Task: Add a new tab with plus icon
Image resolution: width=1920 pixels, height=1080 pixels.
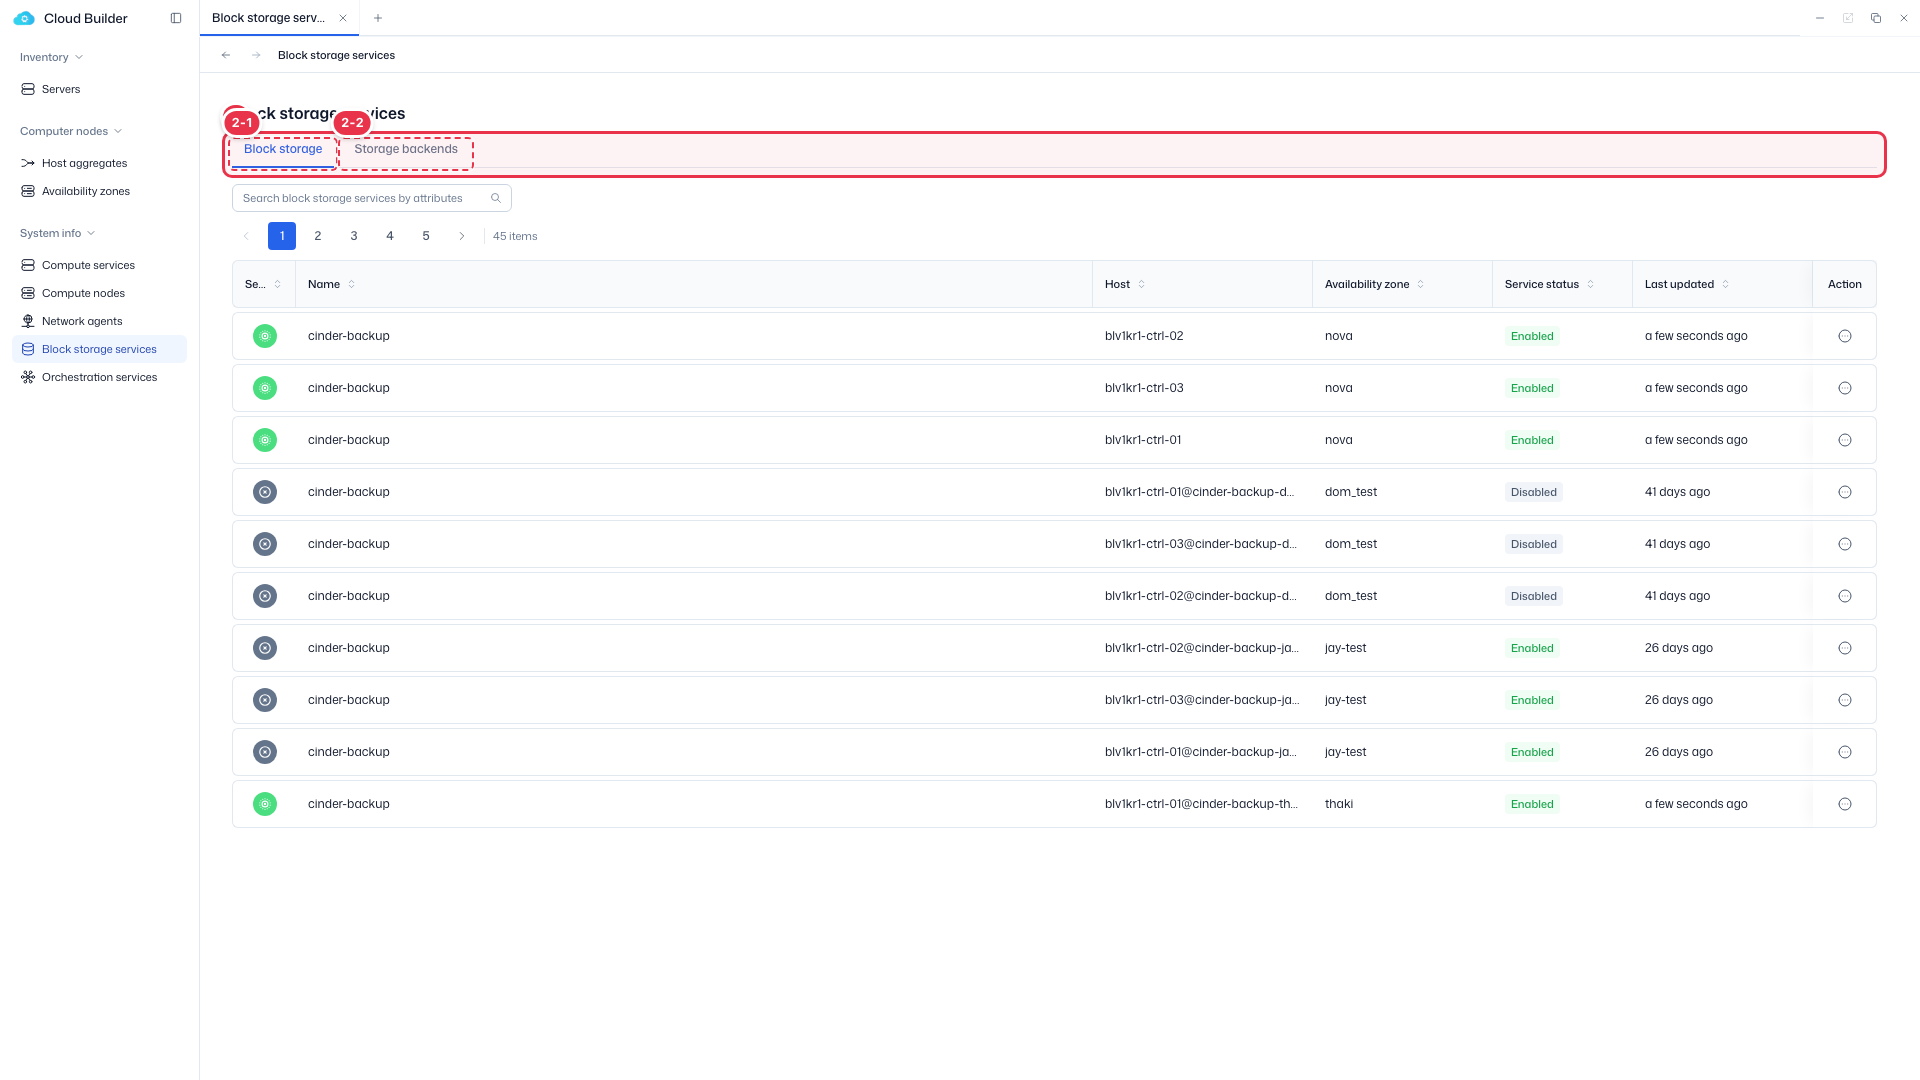Action: click(x=378, y=18)
